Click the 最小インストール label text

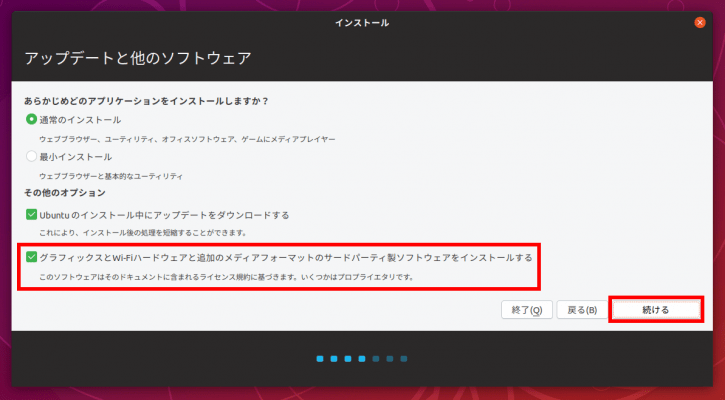(75, 157)
